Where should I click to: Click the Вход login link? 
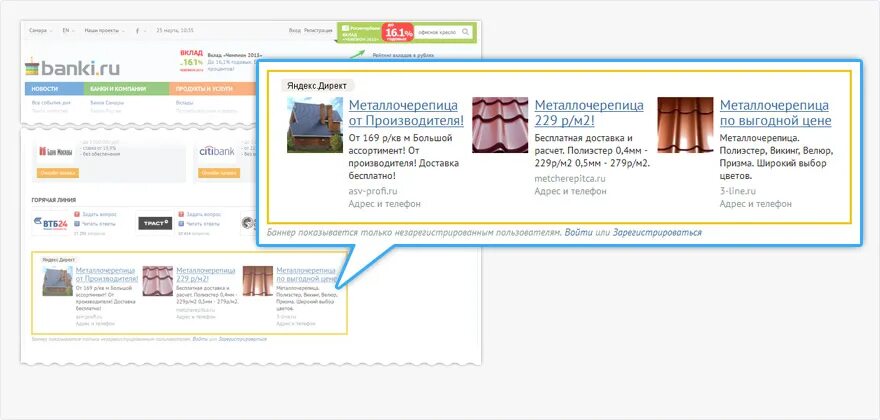[x=295, y=30]
